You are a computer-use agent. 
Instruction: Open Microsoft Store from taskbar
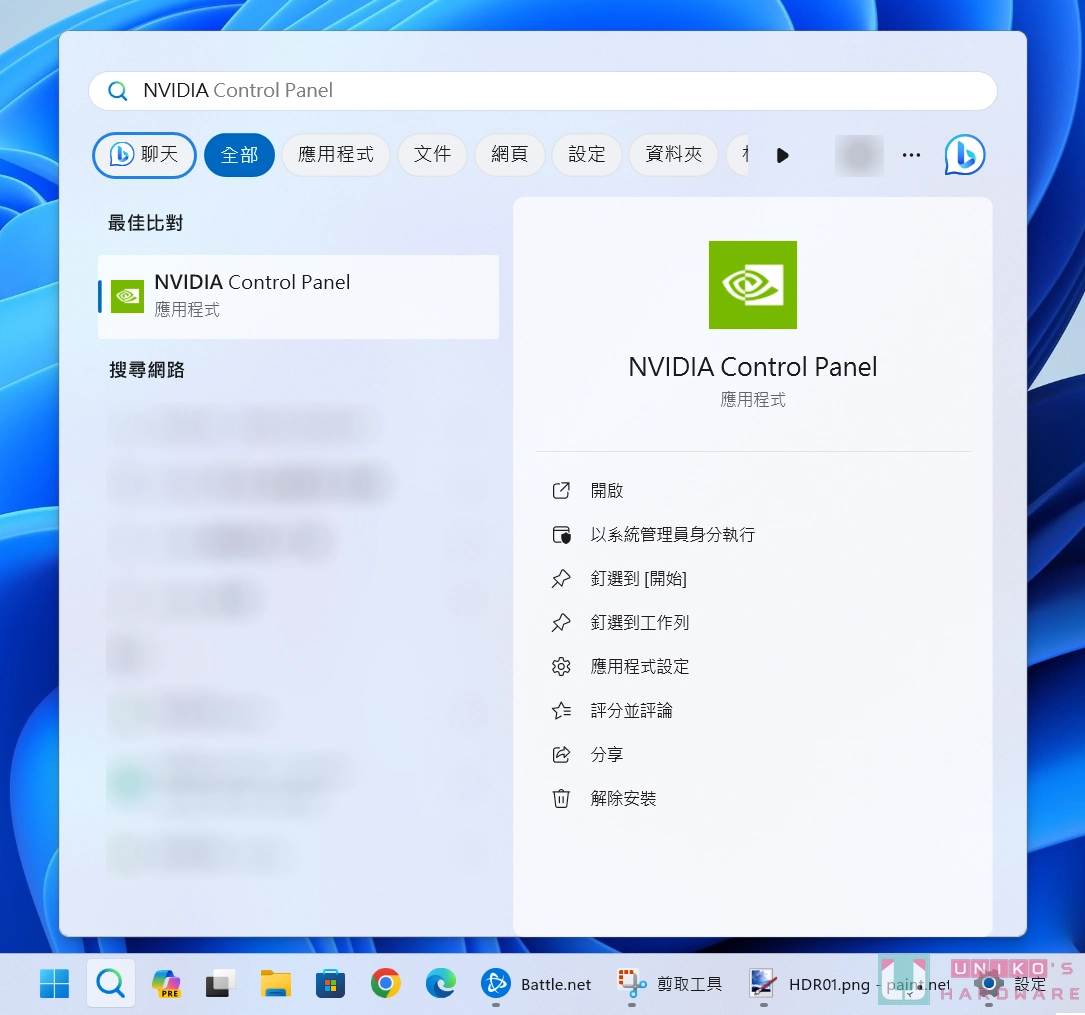331,983
